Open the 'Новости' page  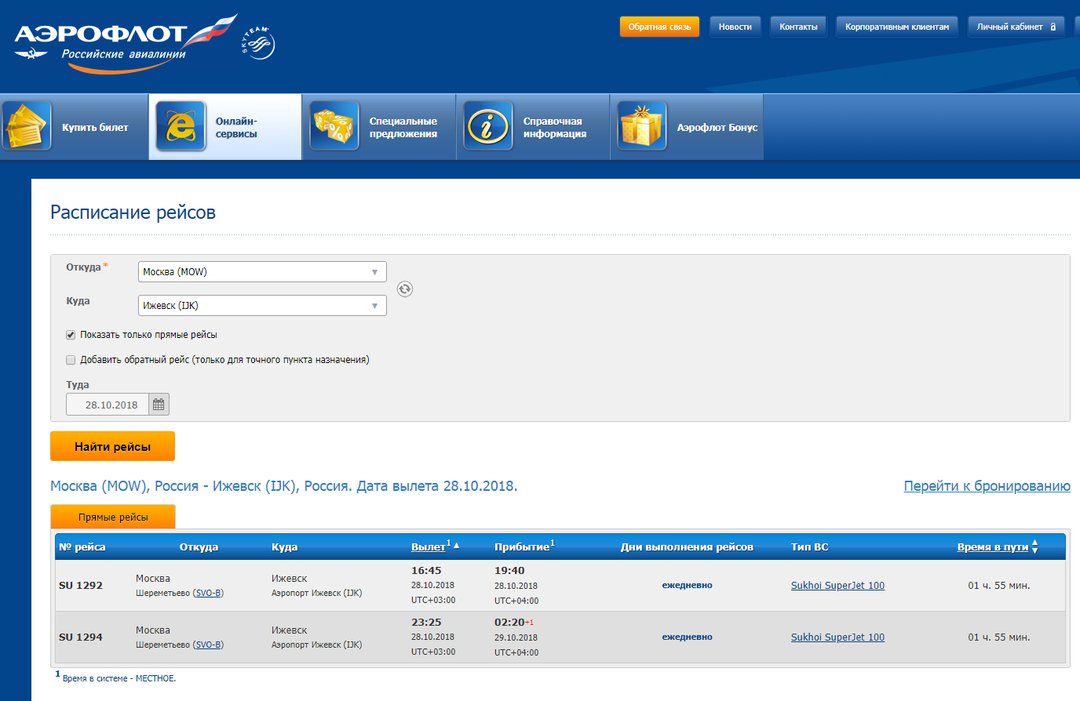(x=735, y=27)
